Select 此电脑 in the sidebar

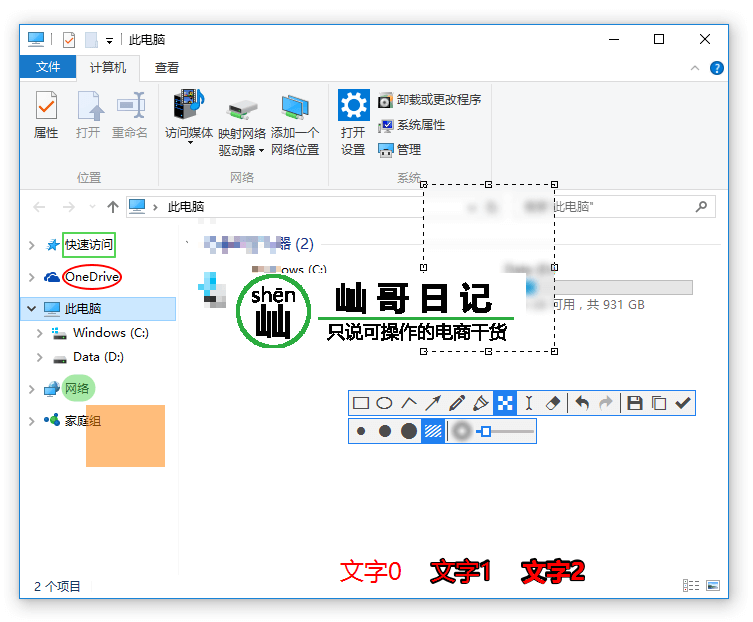pos(83,308)
